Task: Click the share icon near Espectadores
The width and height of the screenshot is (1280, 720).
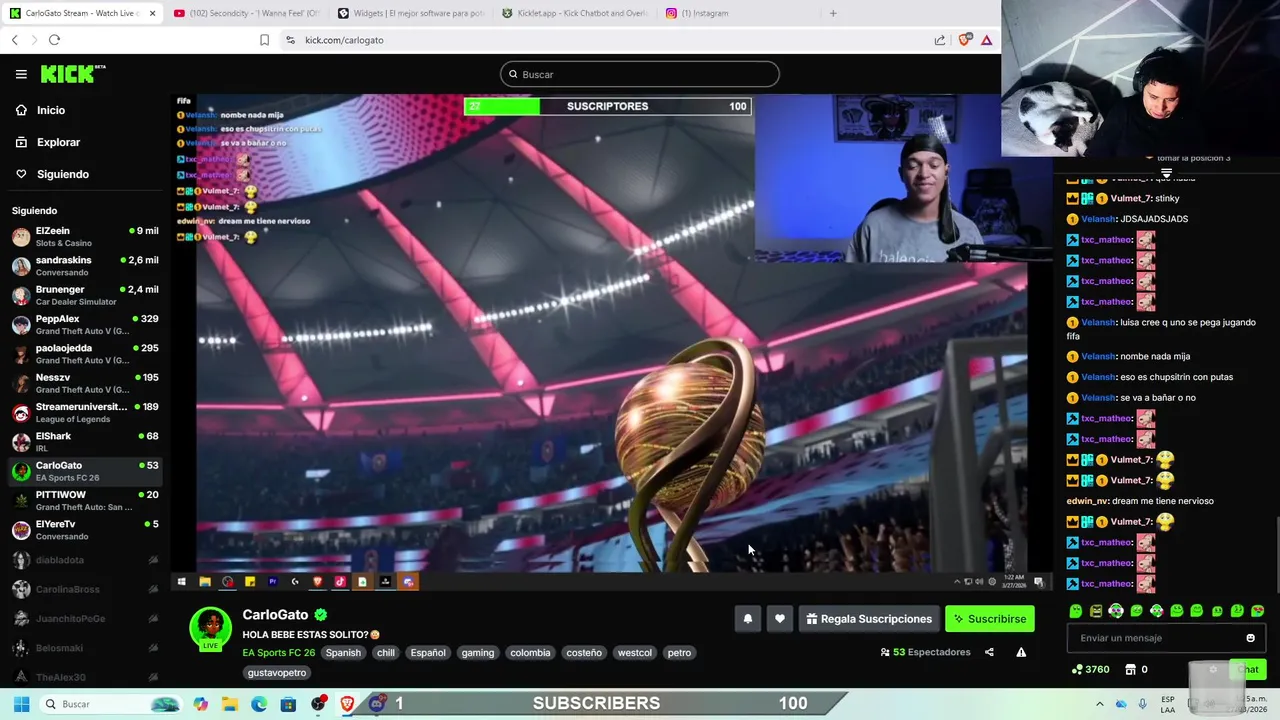Action: 989,652
